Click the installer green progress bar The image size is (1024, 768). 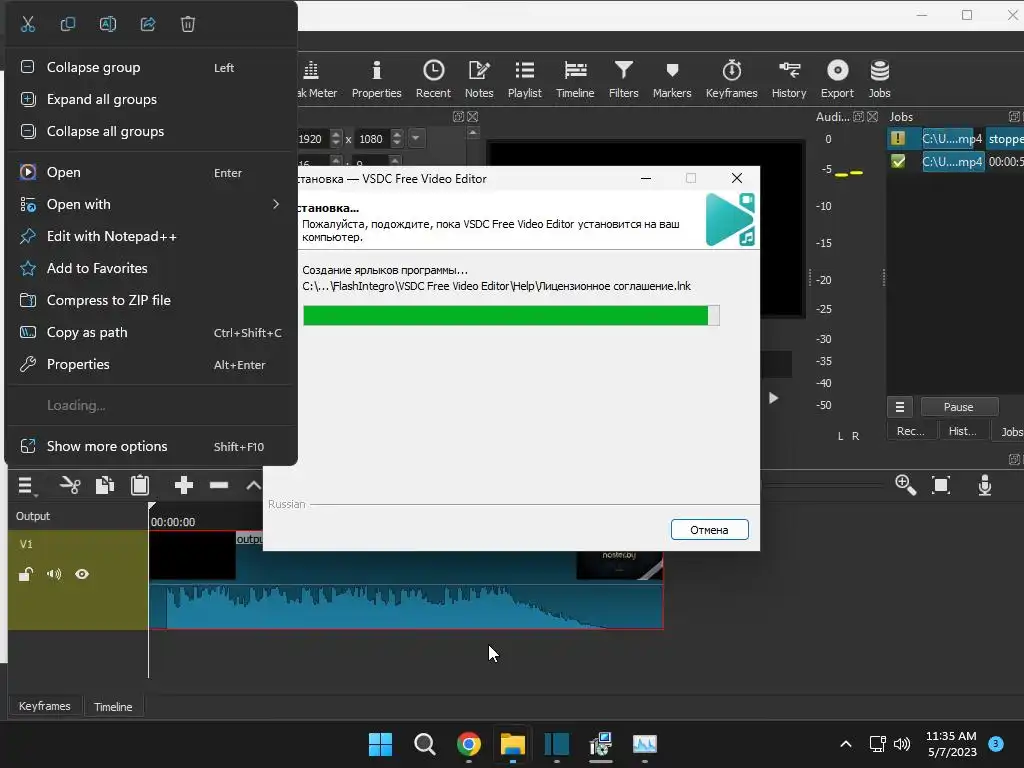click(x=511, y=315)
